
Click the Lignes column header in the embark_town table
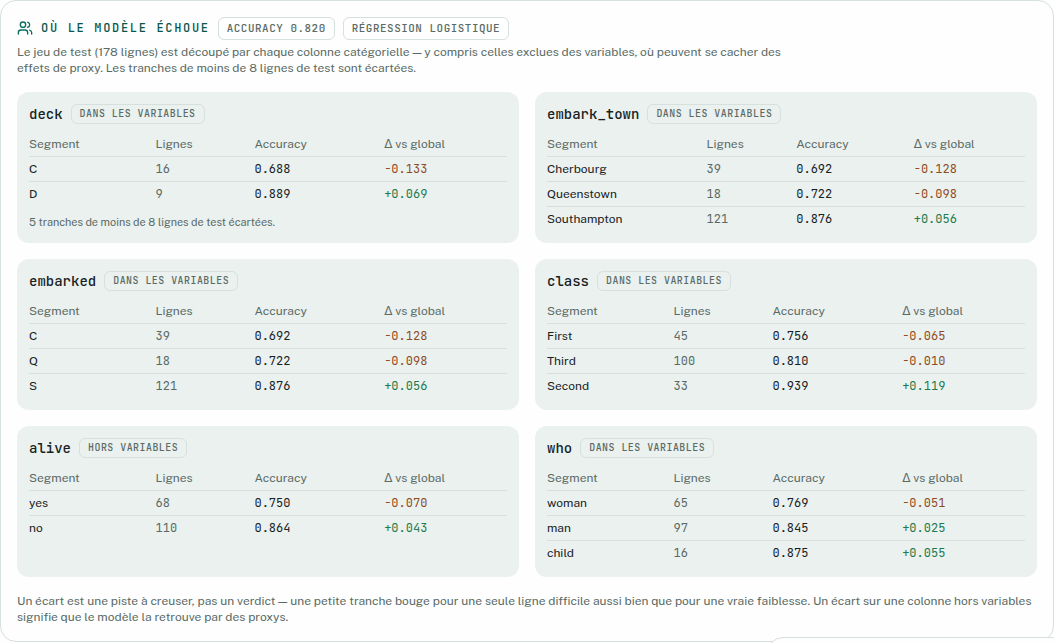[725, 144]
